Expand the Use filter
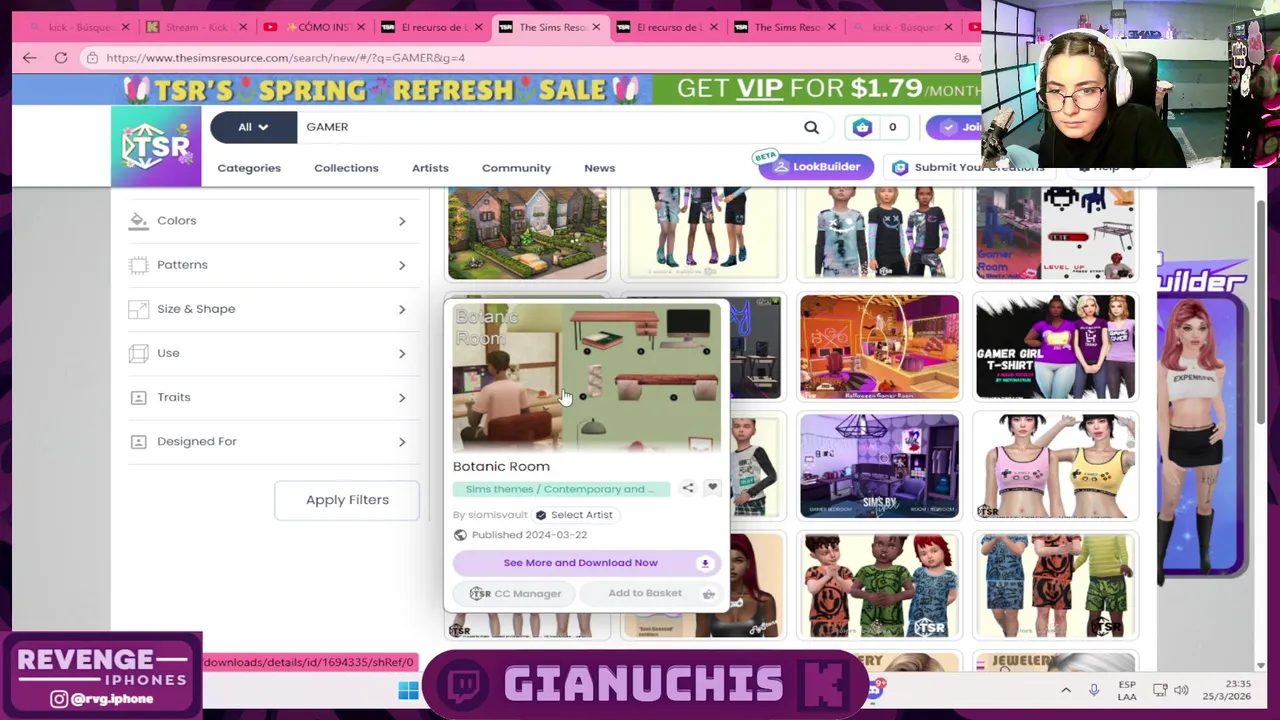Viewport: 1280px width, 720px height. [402, 353]
